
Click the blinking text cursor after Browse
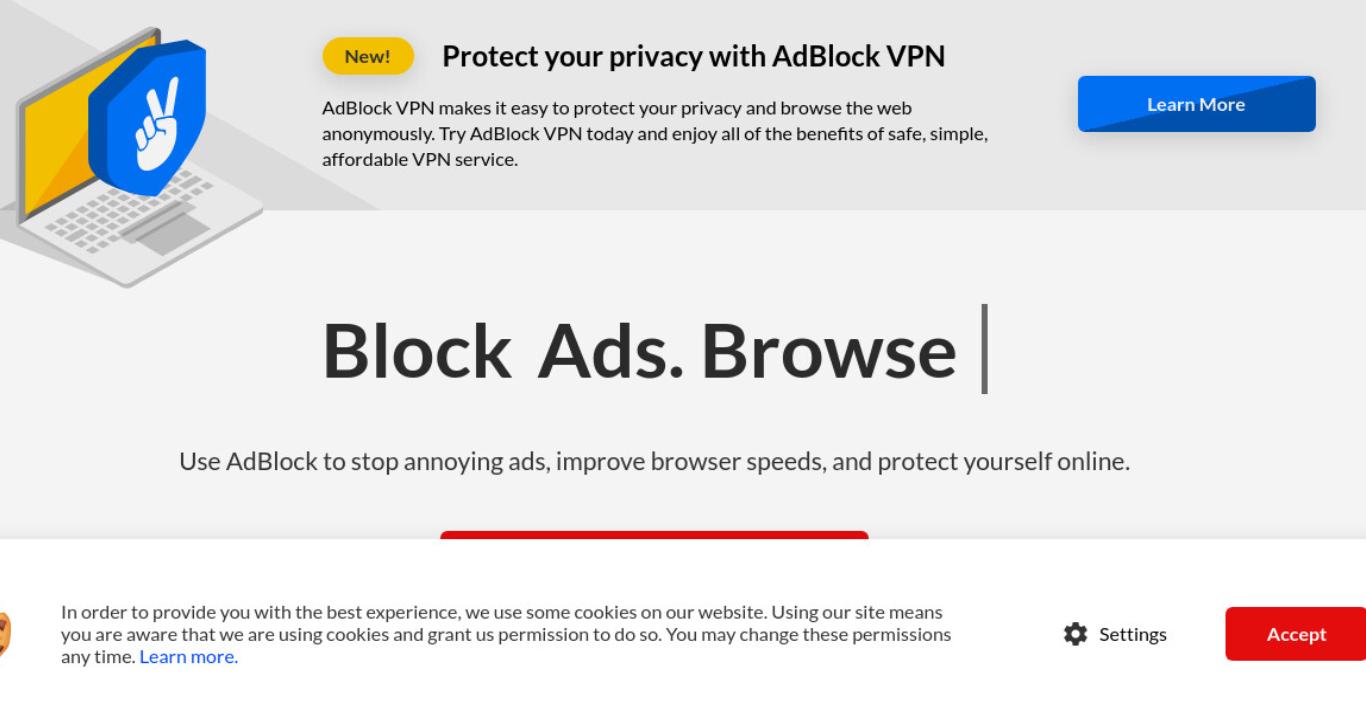pos(985,349)
